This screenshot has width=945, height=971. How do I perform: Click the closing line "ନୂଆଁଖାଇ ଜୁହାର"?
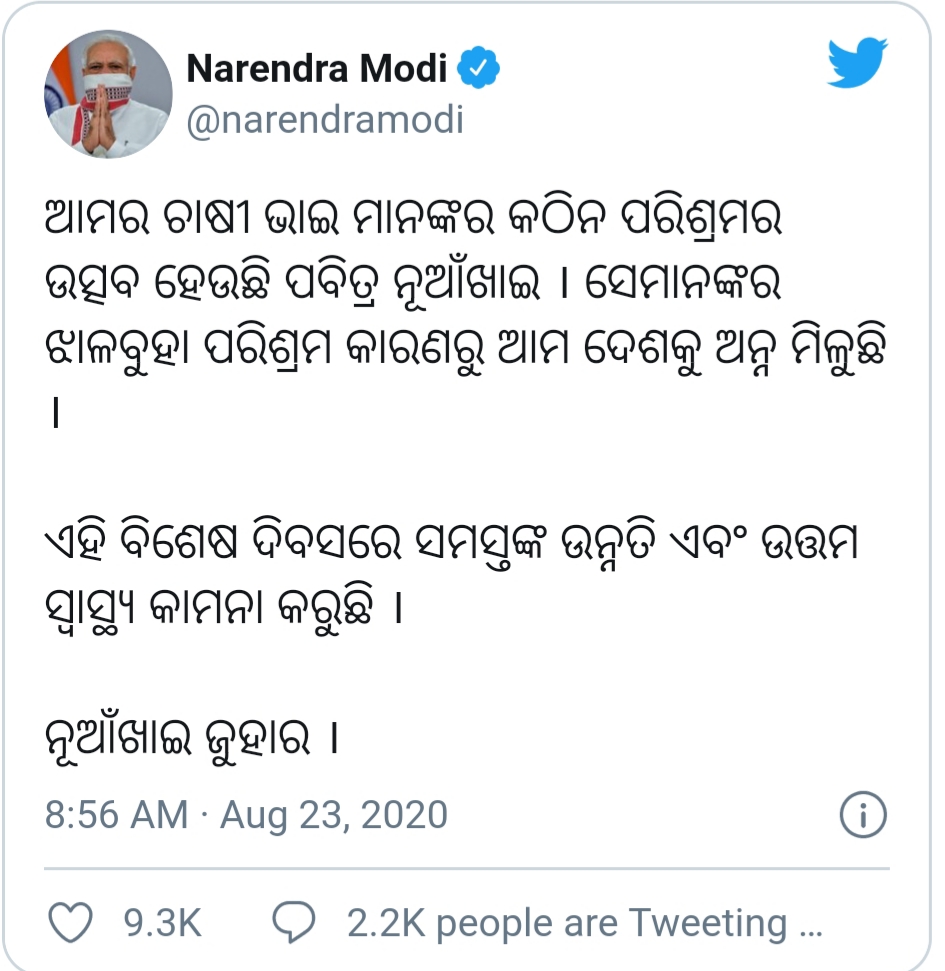tap(188, 741)
